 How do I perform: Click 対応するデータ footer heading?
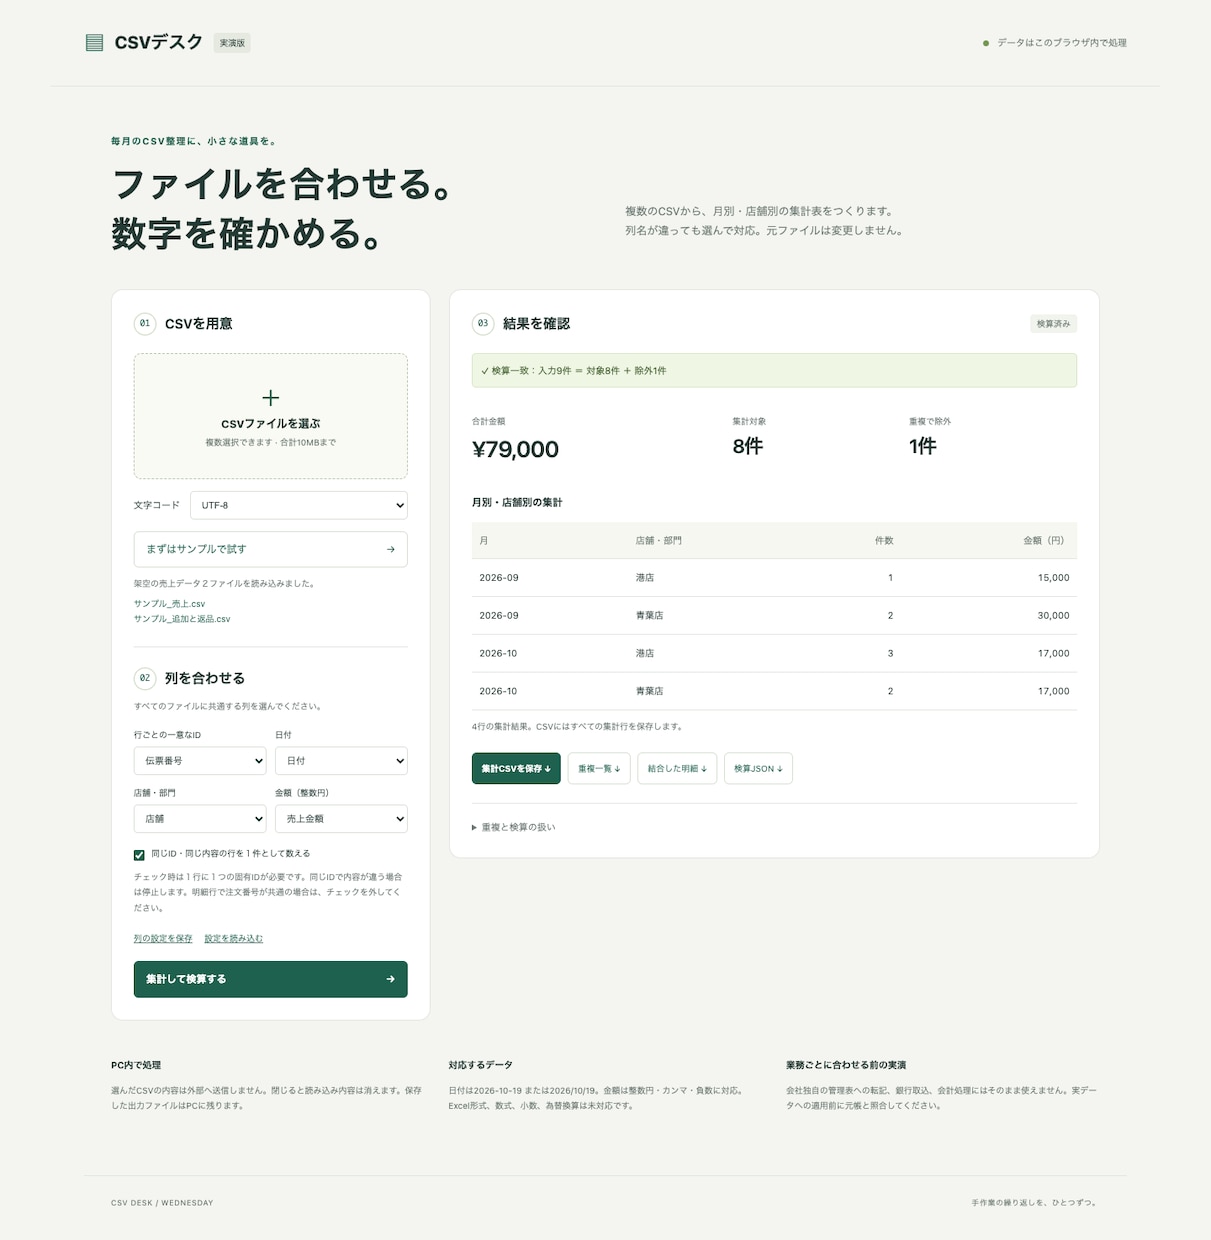click(480, 1065)
